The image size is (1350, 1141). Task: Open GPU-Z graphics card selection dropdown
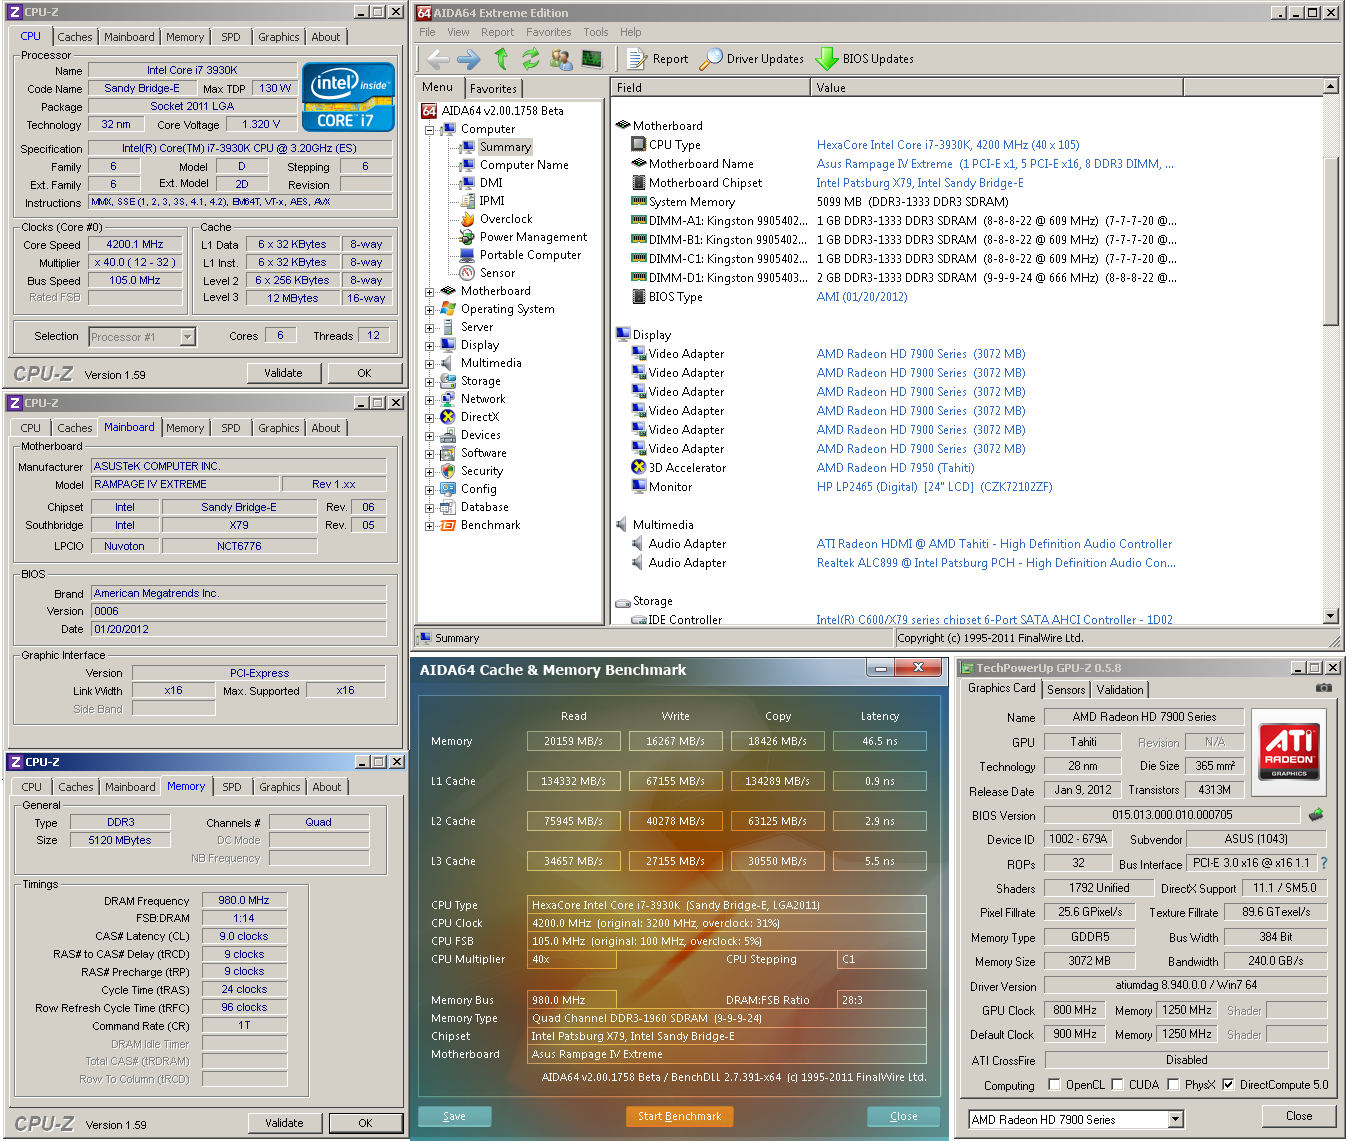coord(1176,1120)
